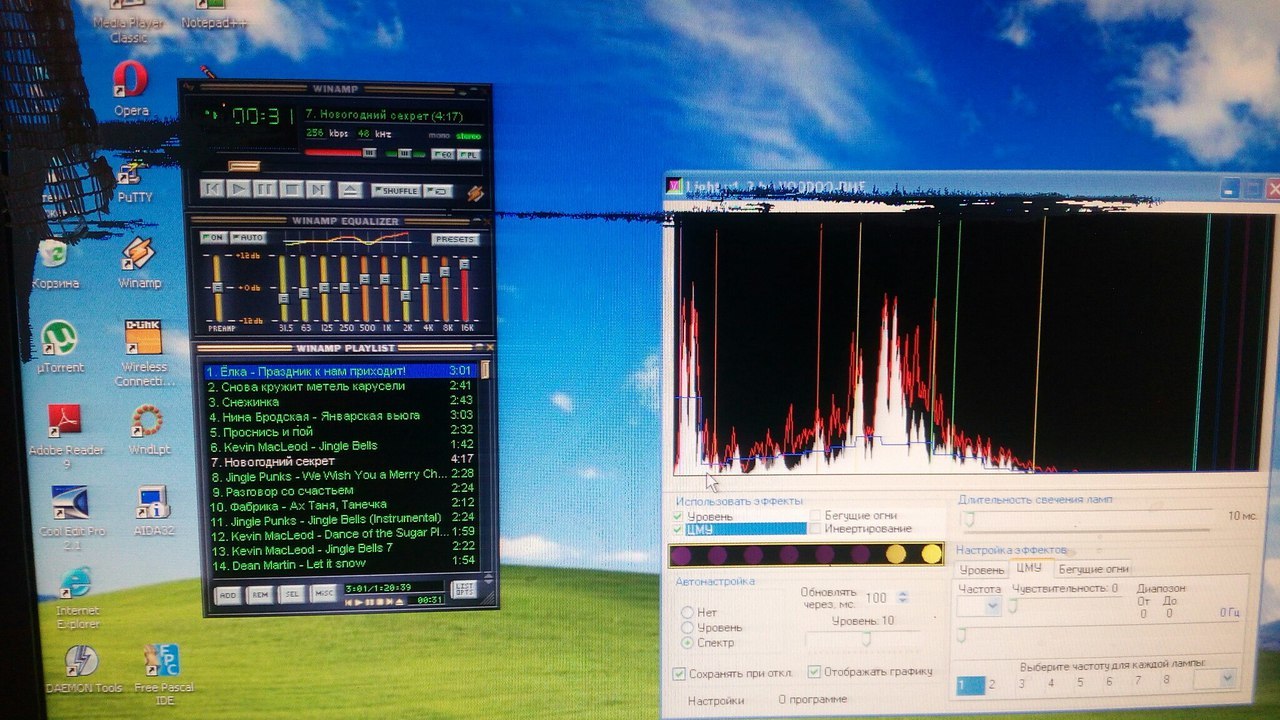The width and height of the screenshot is (1280, 720).
Task: Click playlist vertical scrollbar handle
Action: (x=486, y=369)
